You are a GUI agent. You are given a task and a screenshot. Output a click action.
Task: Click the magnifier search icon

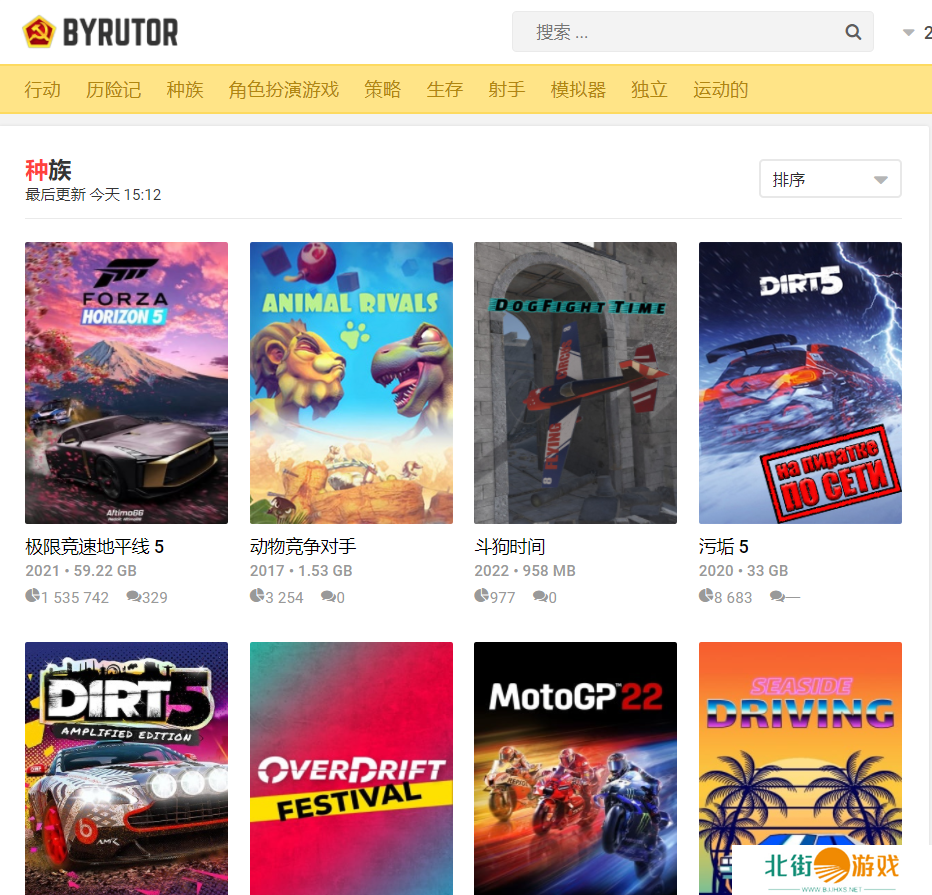pos(853,32)
